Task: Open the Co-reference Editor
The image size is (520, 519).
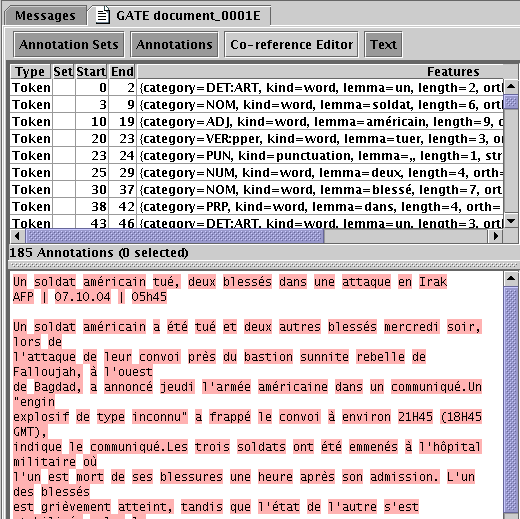Action: [291, 44]
